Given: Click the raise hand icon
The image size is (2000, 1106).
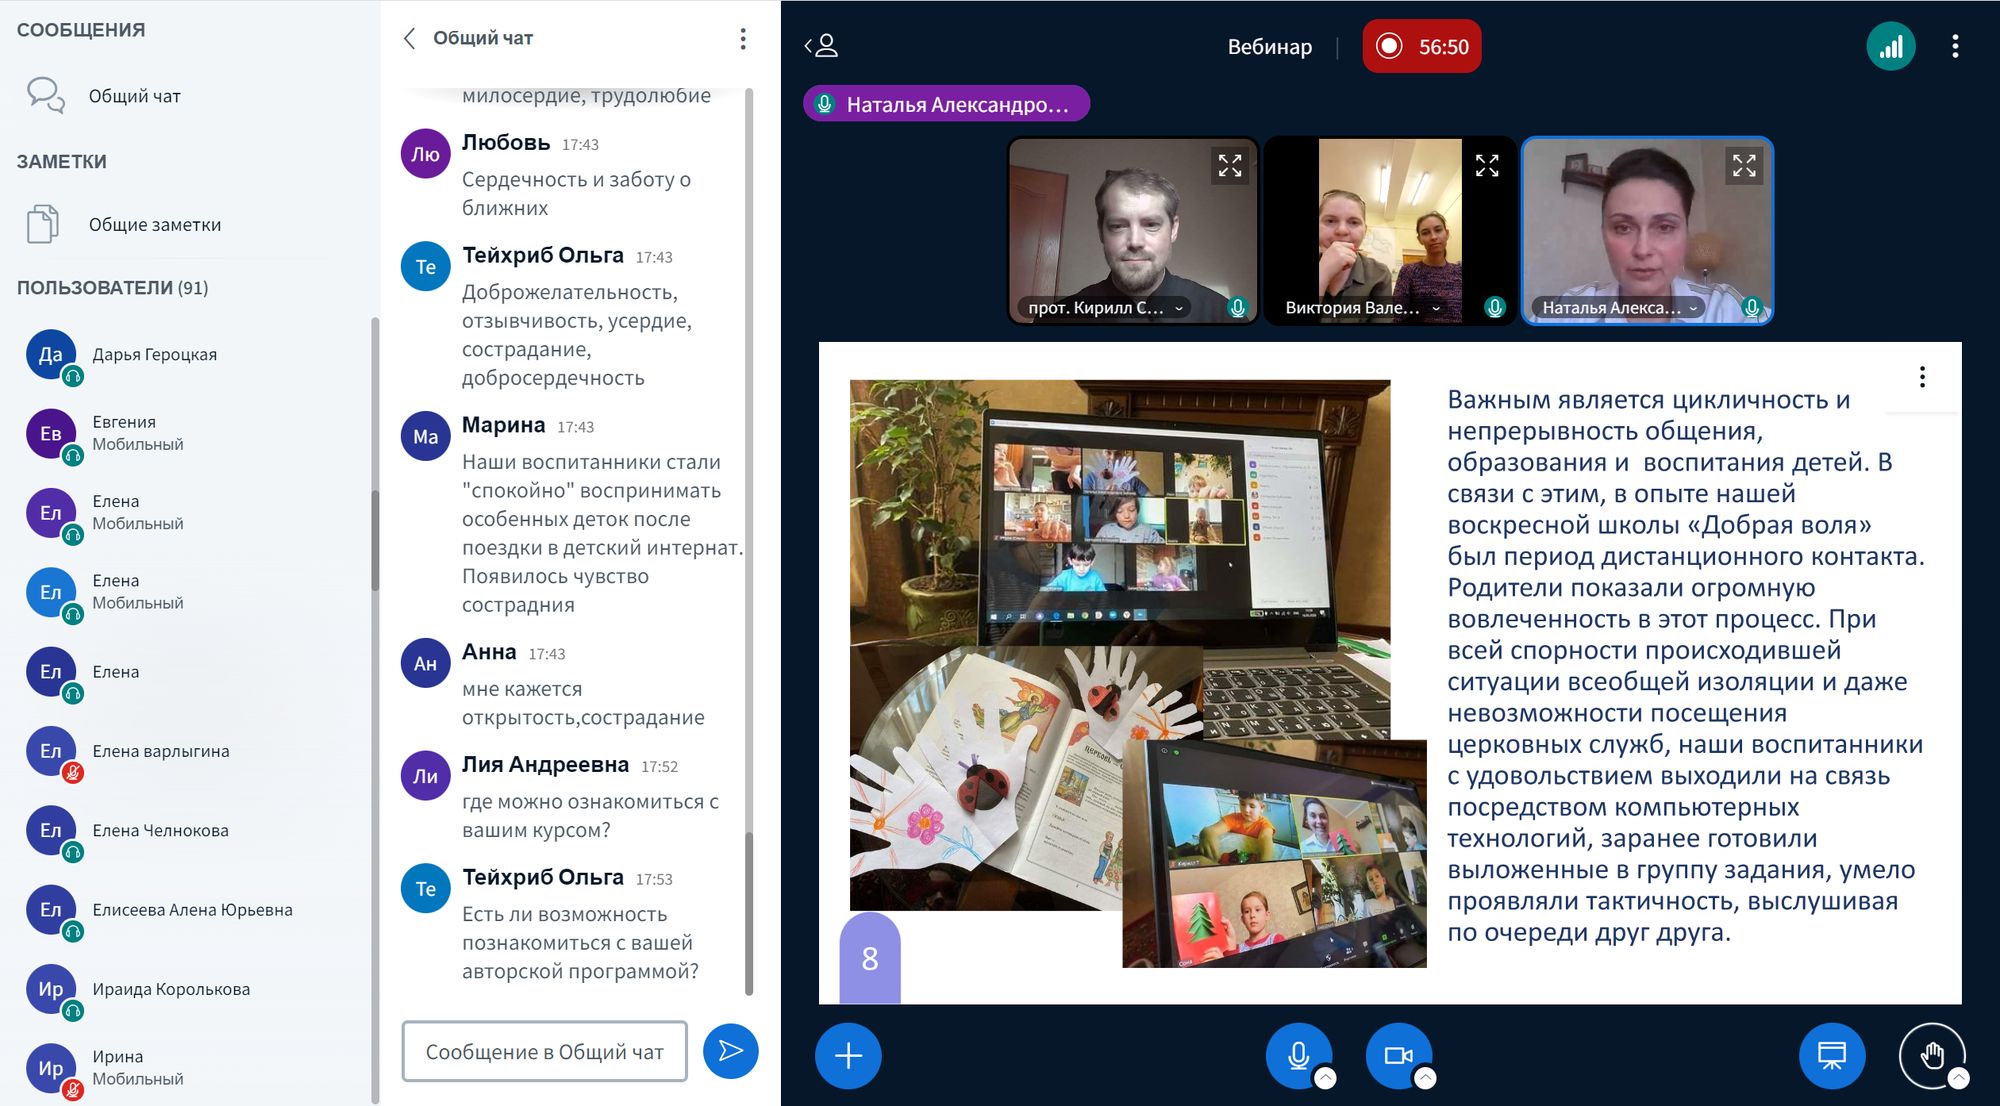Looking at the screenshot, I should pos(1930,1055).
